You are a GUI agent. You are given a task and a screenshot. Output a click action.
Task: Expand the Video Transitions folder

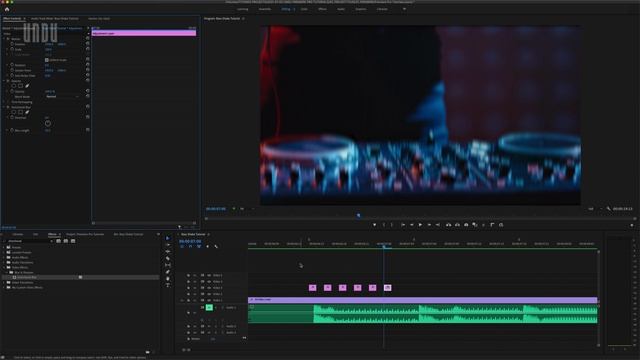point(4,282)
